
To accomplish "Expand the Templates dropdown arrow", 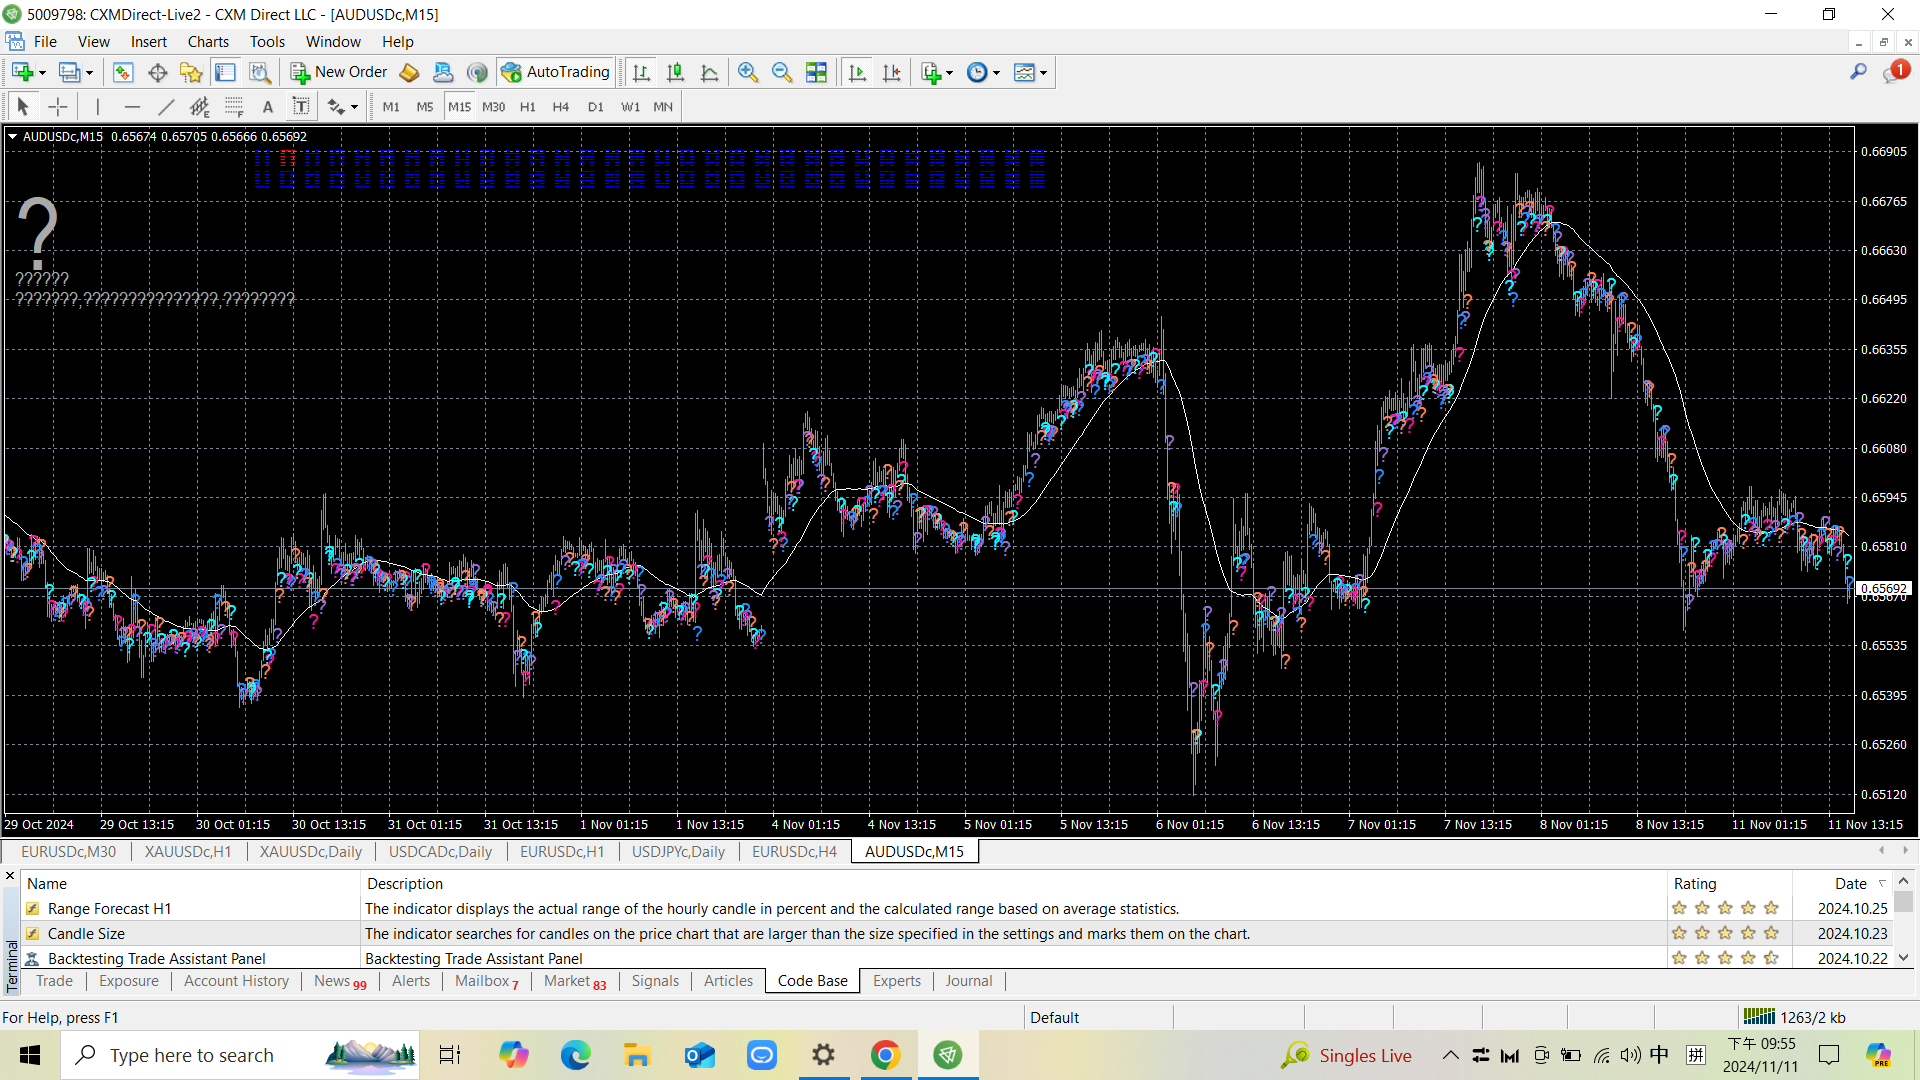I will [x=1043, y=72].
